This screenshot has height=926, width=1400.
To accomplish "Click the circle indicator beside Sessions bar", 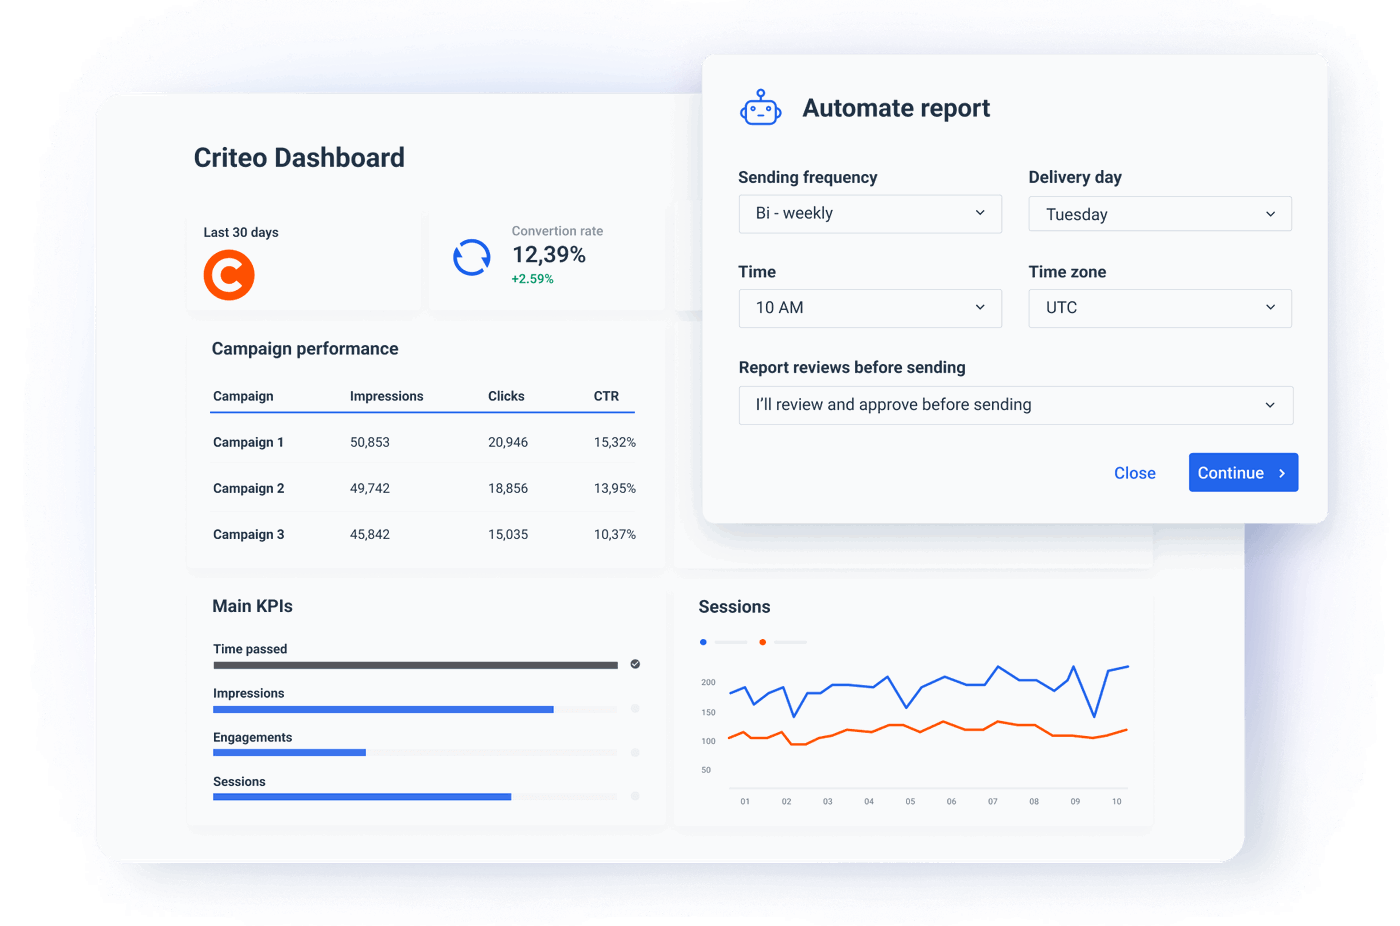I will [x=636, y=797].
